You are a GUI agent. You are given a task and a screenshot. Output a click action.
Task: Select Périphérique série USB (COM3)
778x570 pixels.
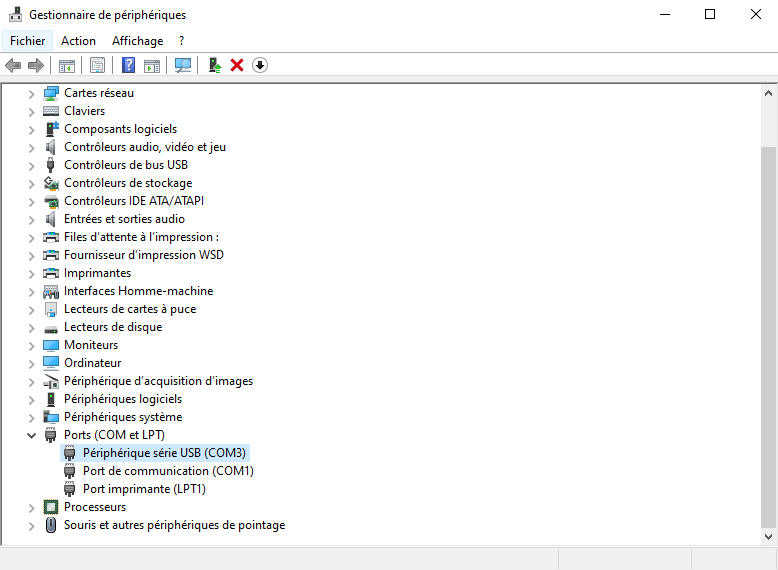[164, 453]
